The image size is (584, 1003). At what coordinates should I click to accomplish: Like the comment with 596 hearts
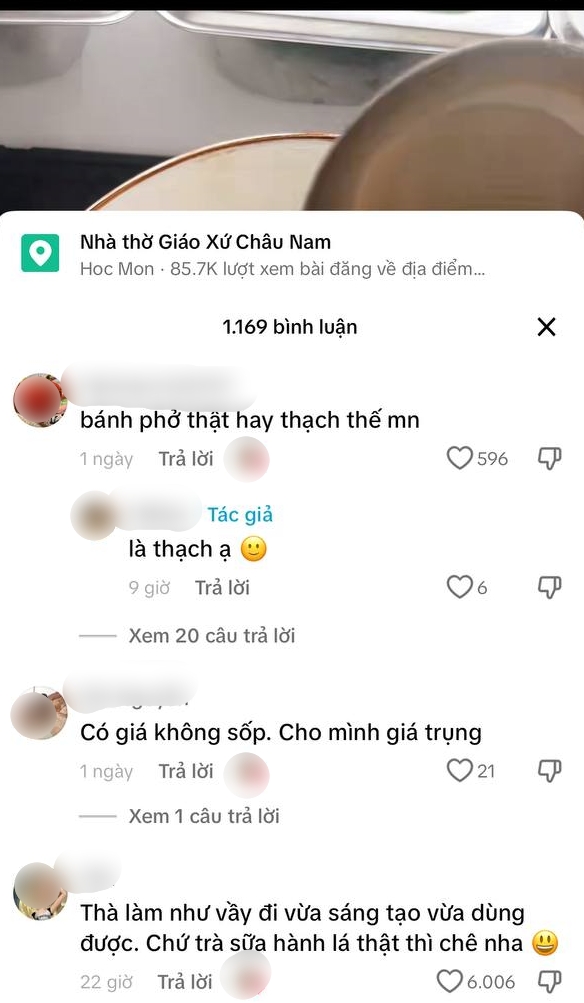pos(459,458)
